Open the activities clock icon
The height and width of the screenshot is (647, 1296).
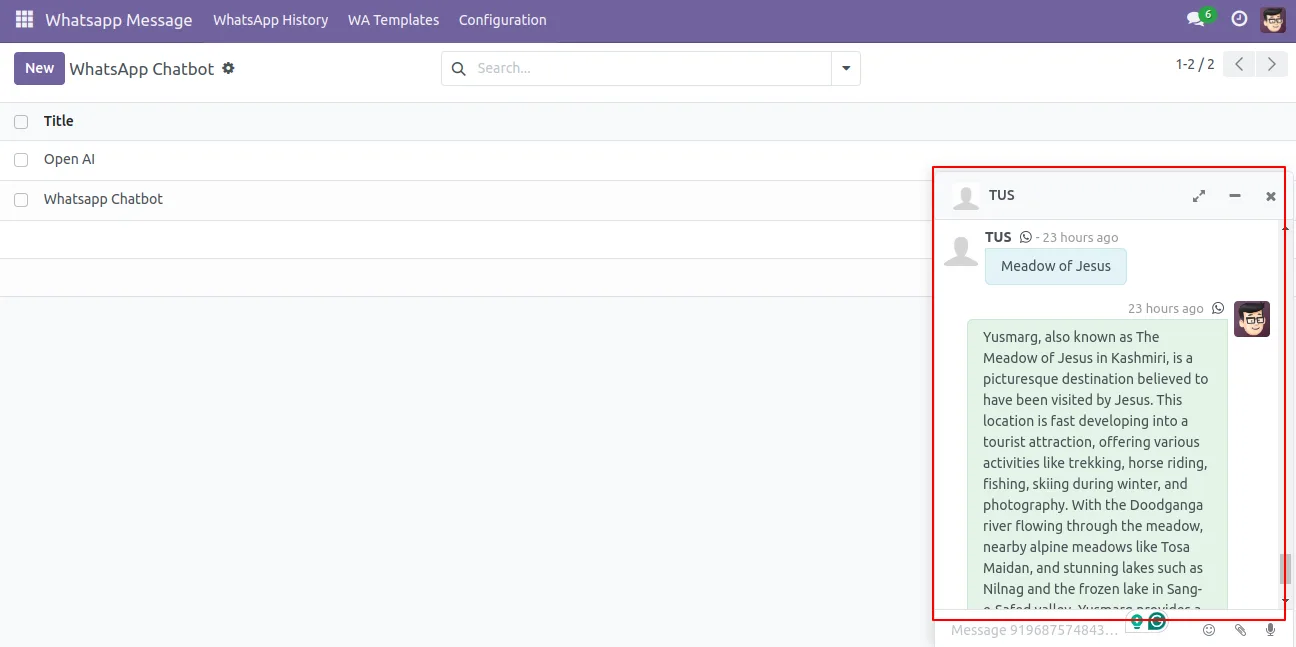[x=1239, y=19]
